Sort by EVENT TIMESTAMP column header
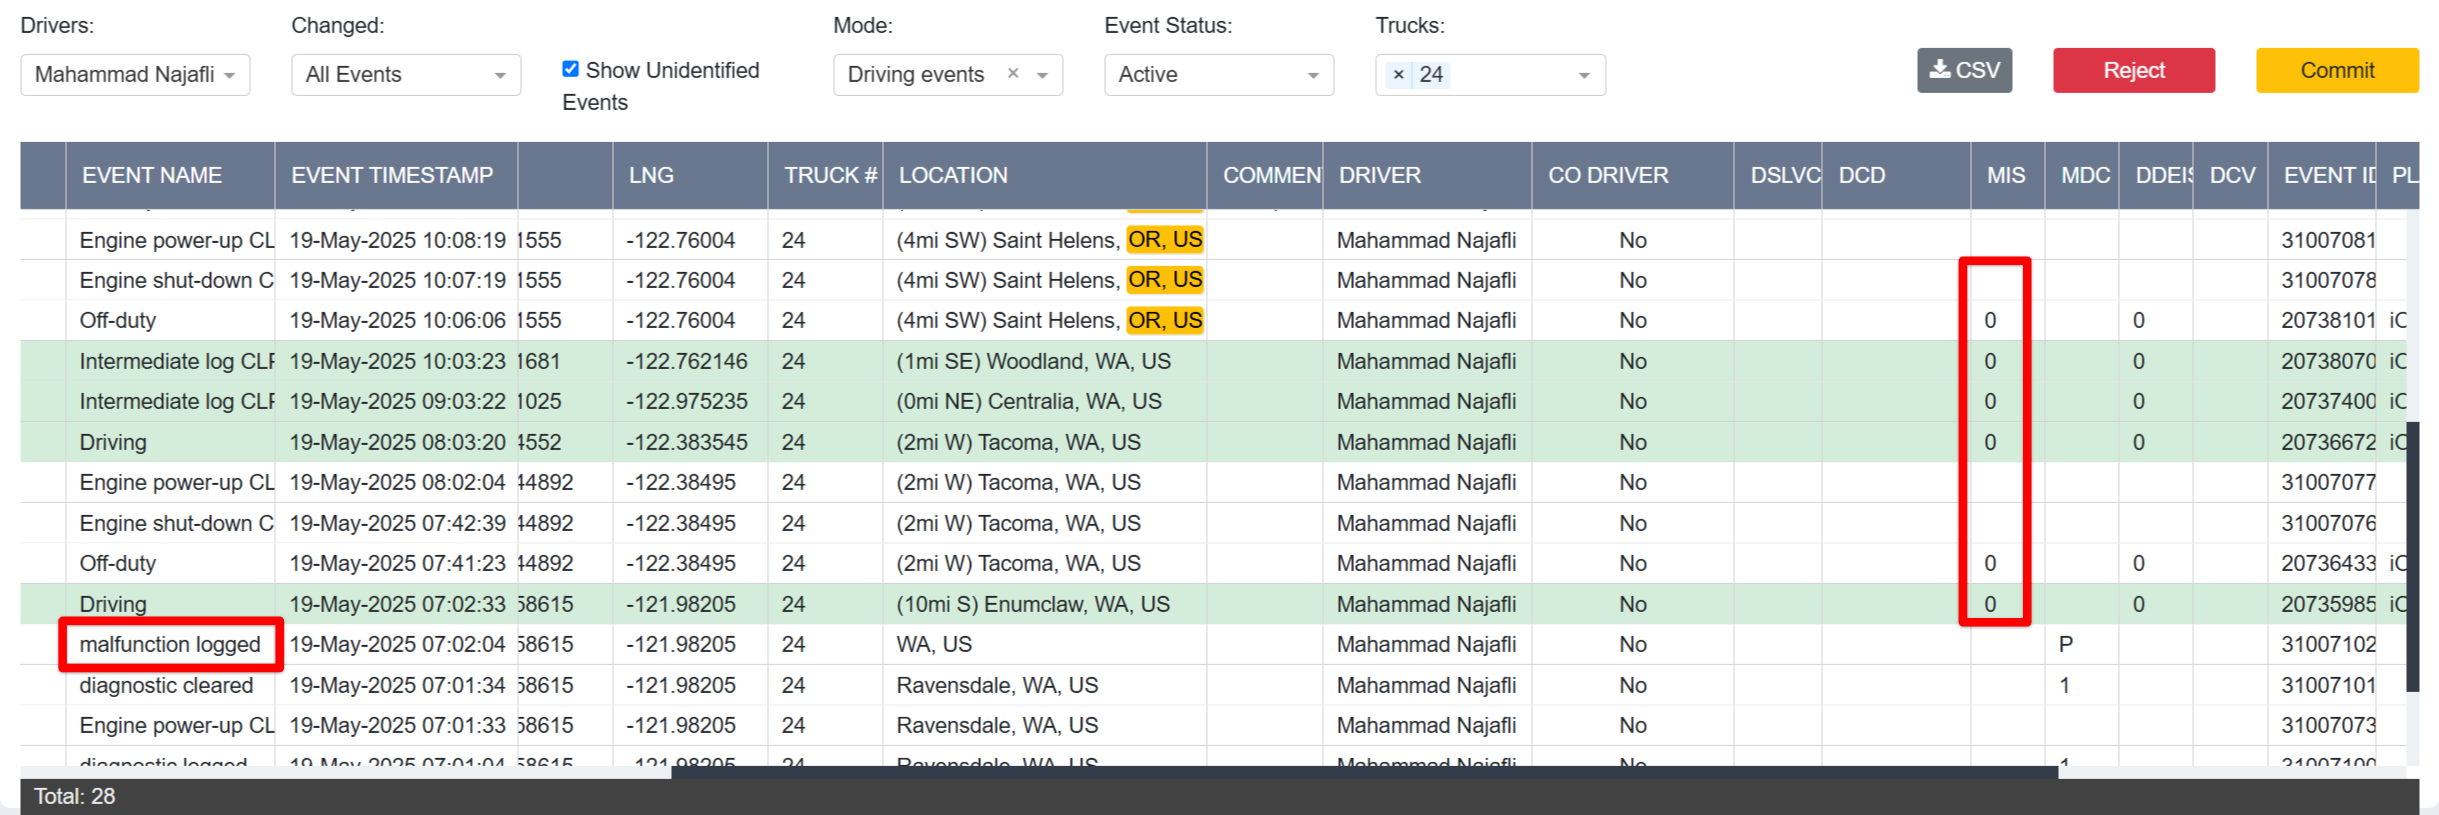 pyautogui.click(x=396, y=175)
